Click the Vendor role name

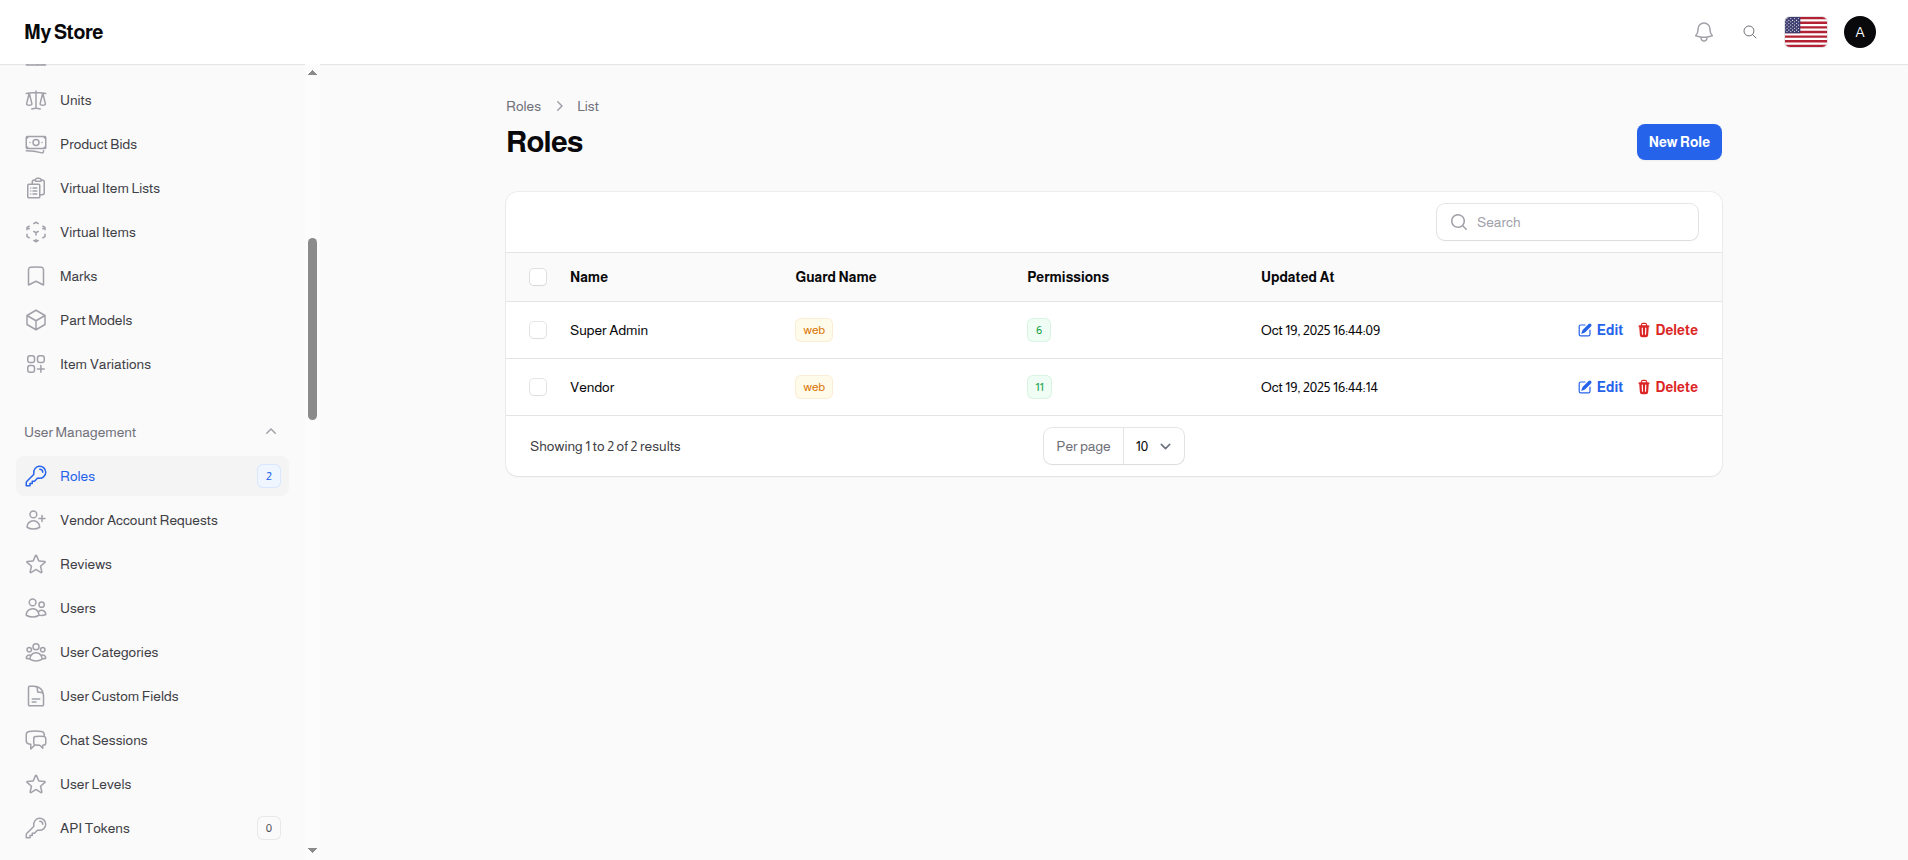[592, 387]
